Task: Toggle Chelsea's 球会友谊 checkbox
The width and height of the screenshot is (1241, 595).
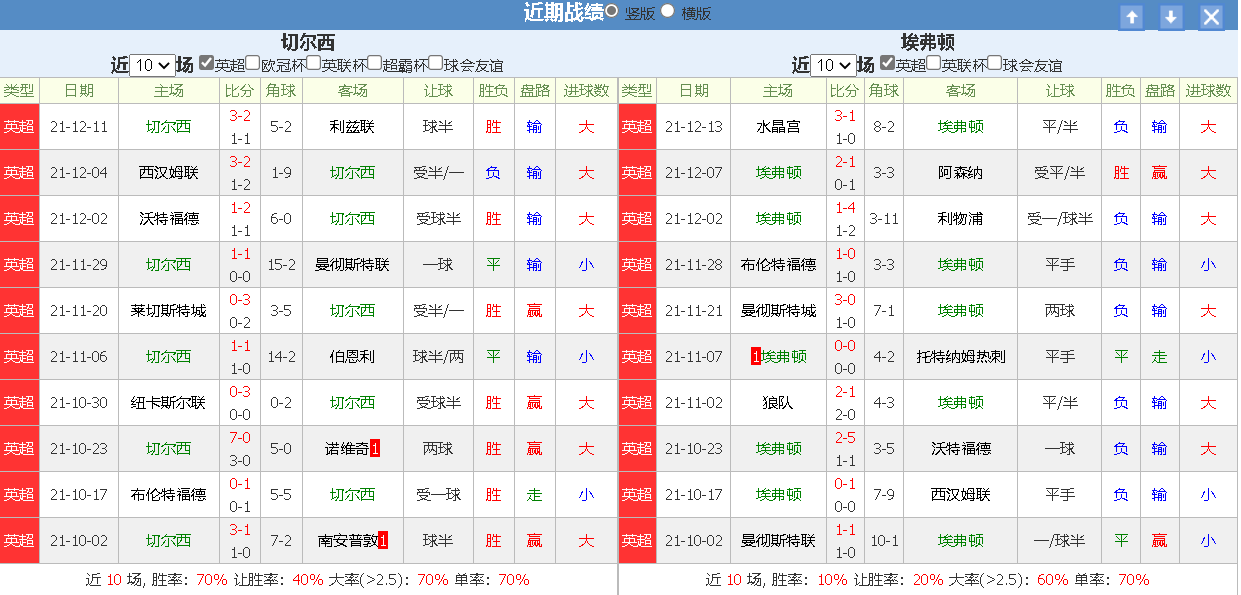Action: tap(436, 63)
